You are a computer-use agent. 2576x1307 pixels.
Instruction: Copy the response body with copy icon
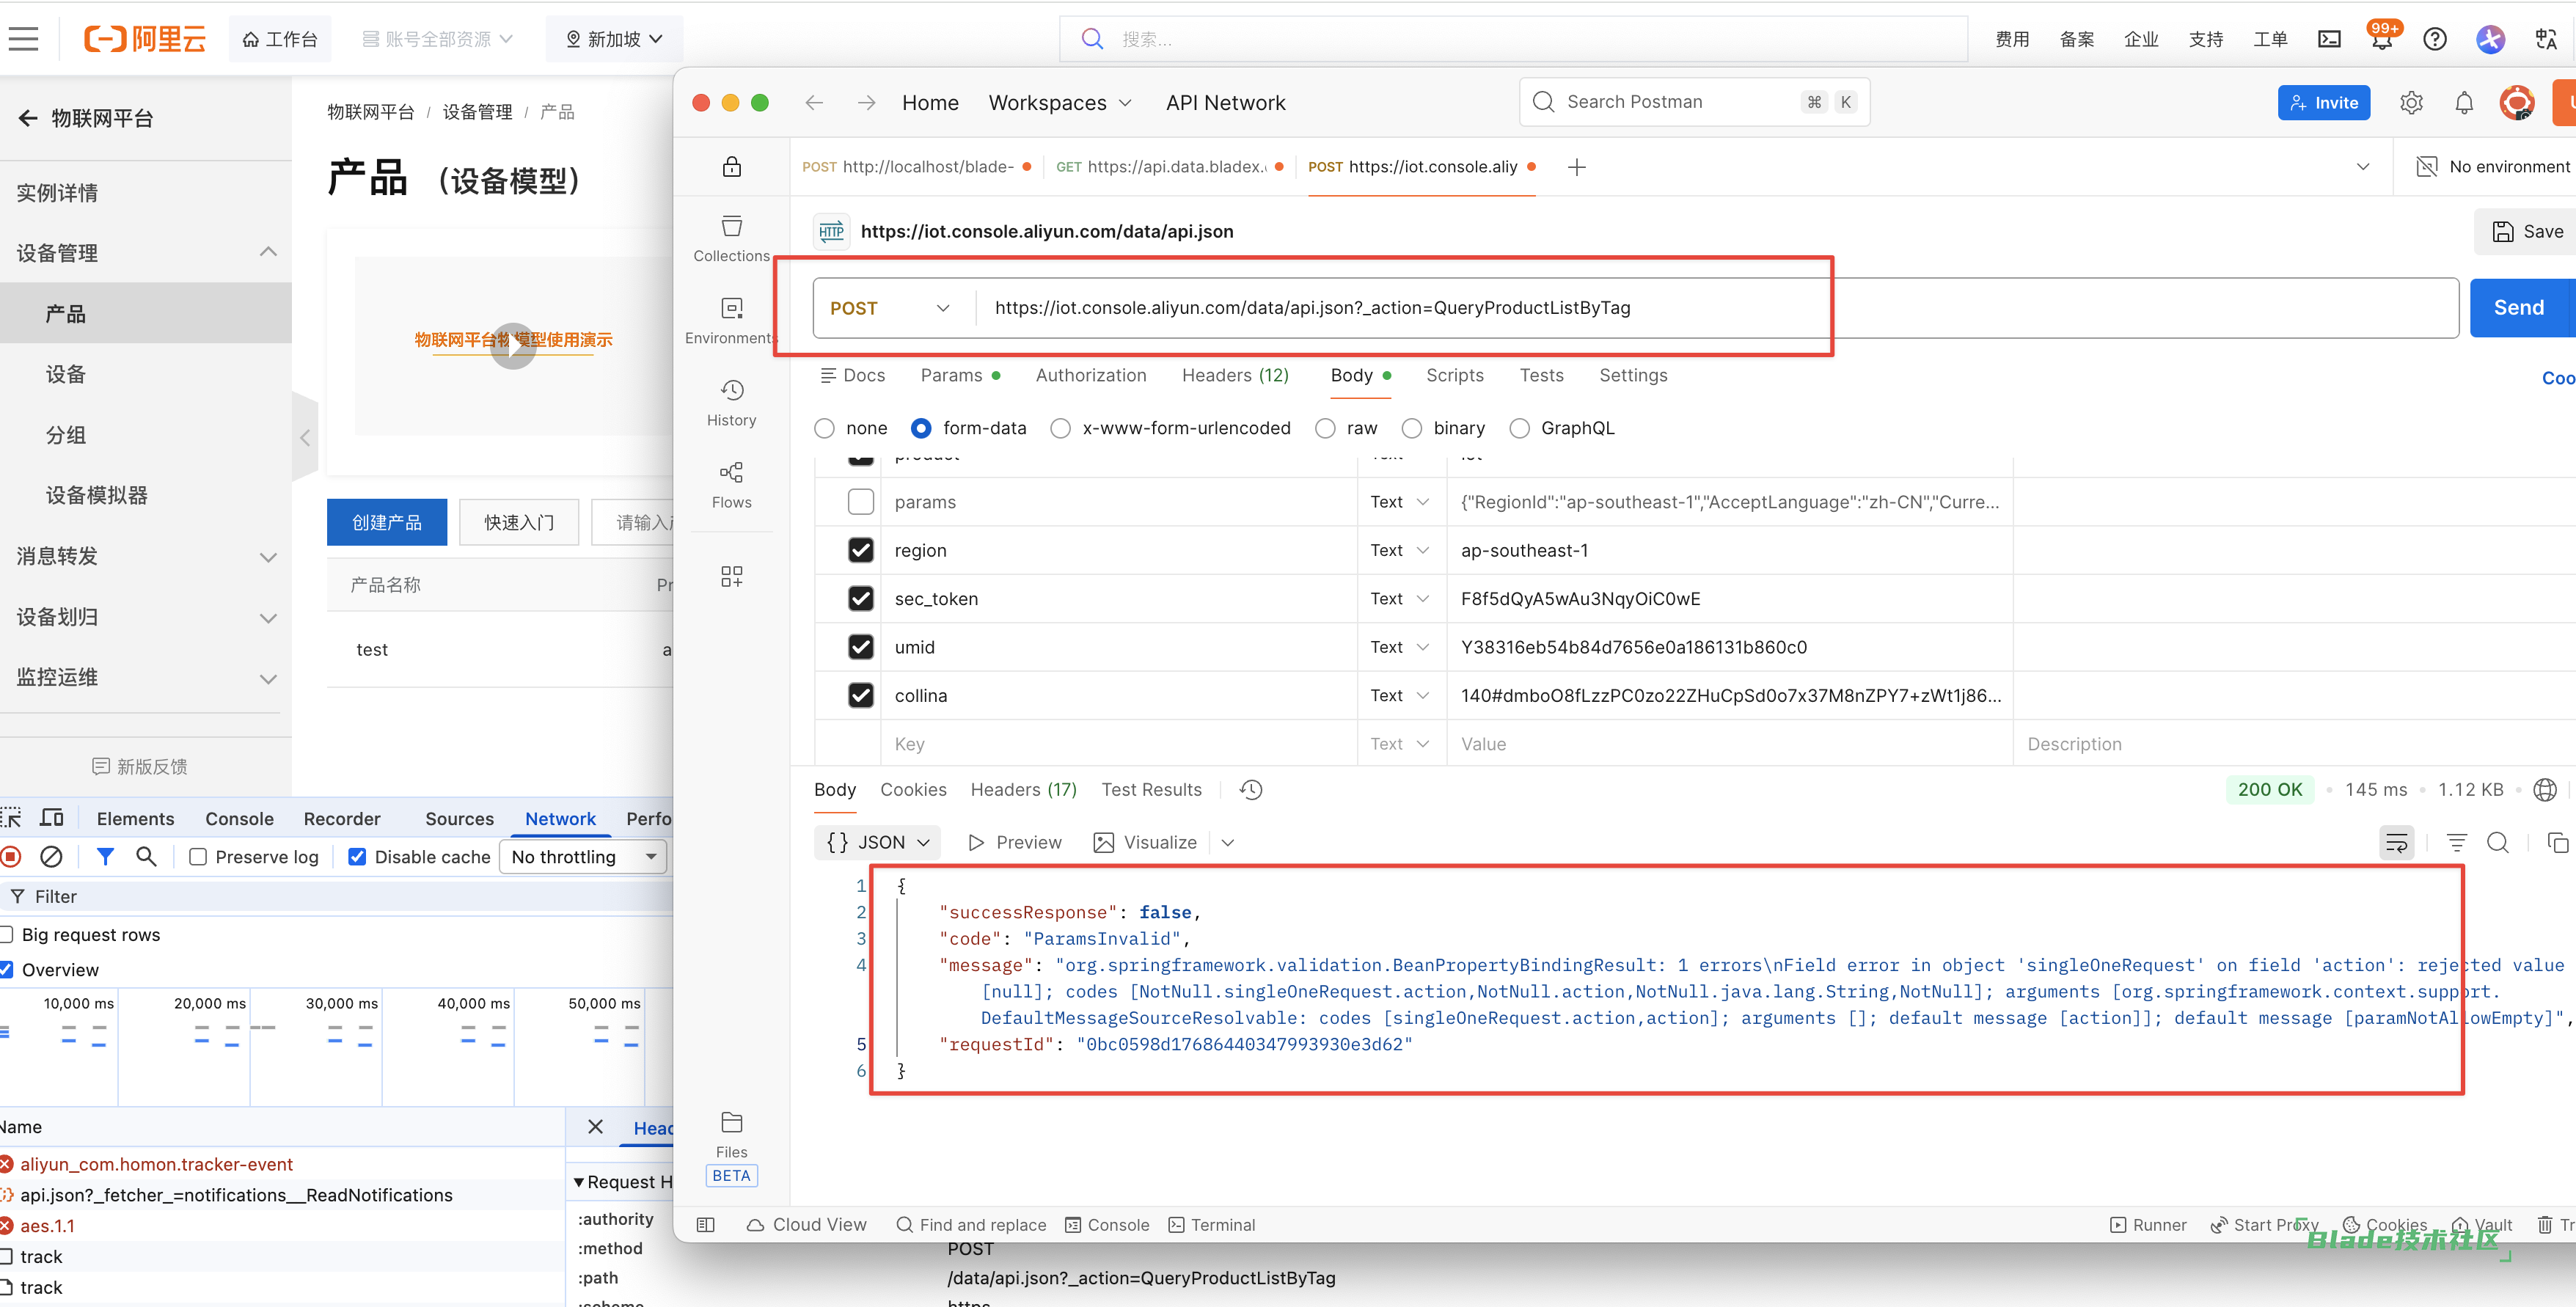2557,843
